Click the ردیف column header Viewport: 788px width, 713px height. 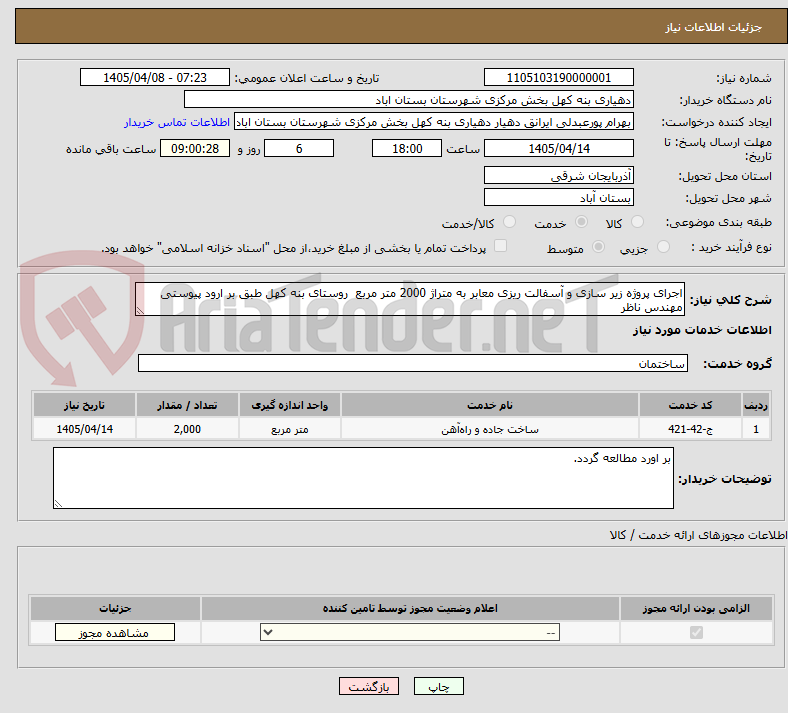[x=756, y=405]
